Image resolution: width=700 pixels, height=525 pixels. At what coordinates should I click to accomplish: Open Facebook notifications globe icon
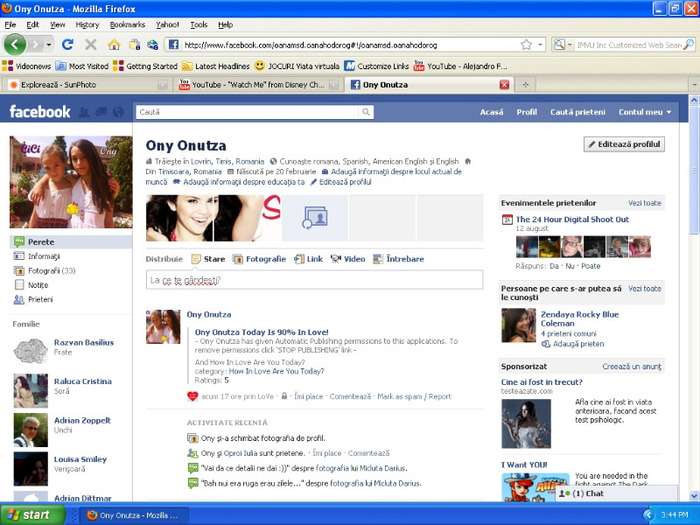click(x=118, y=112)
